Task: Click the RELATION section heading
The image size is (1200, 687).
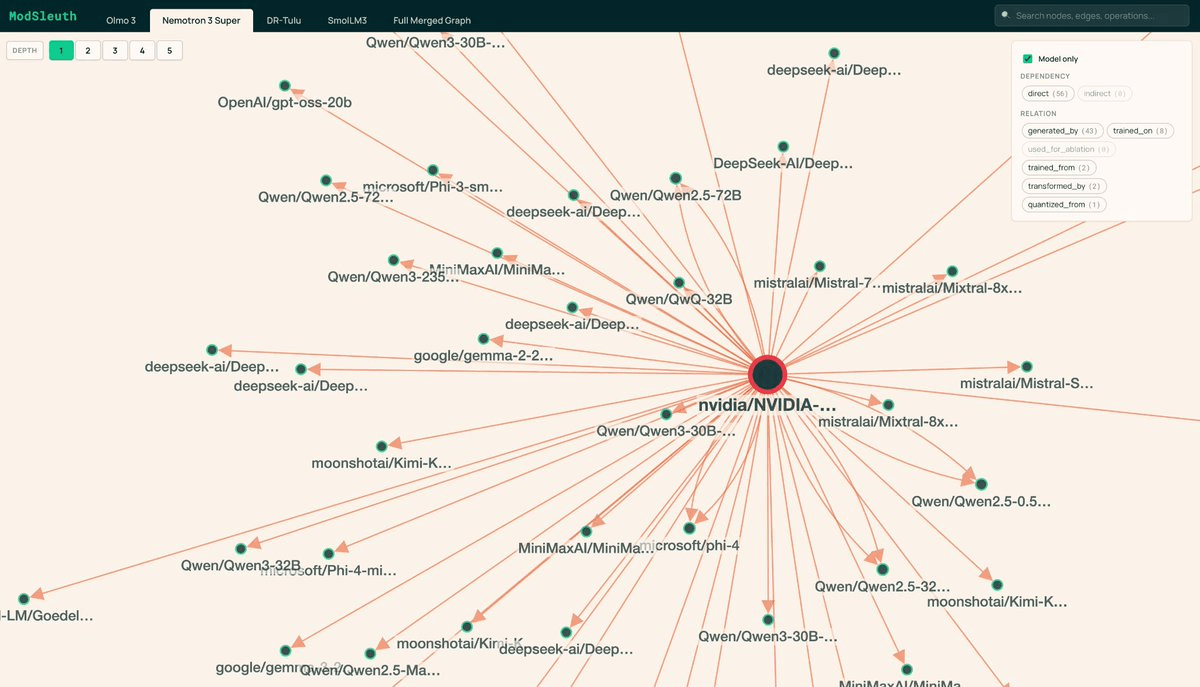Action: 1039,114
